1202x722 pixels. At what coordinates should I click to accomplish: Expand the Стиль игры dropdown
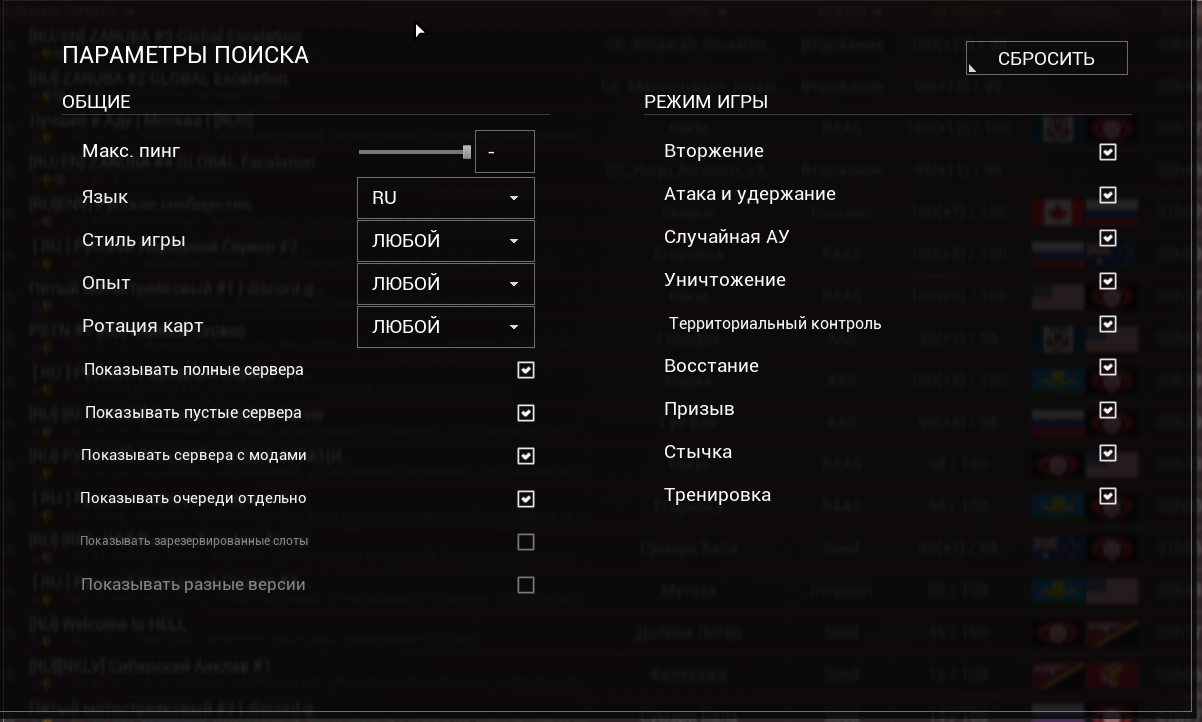coord(446,241)
